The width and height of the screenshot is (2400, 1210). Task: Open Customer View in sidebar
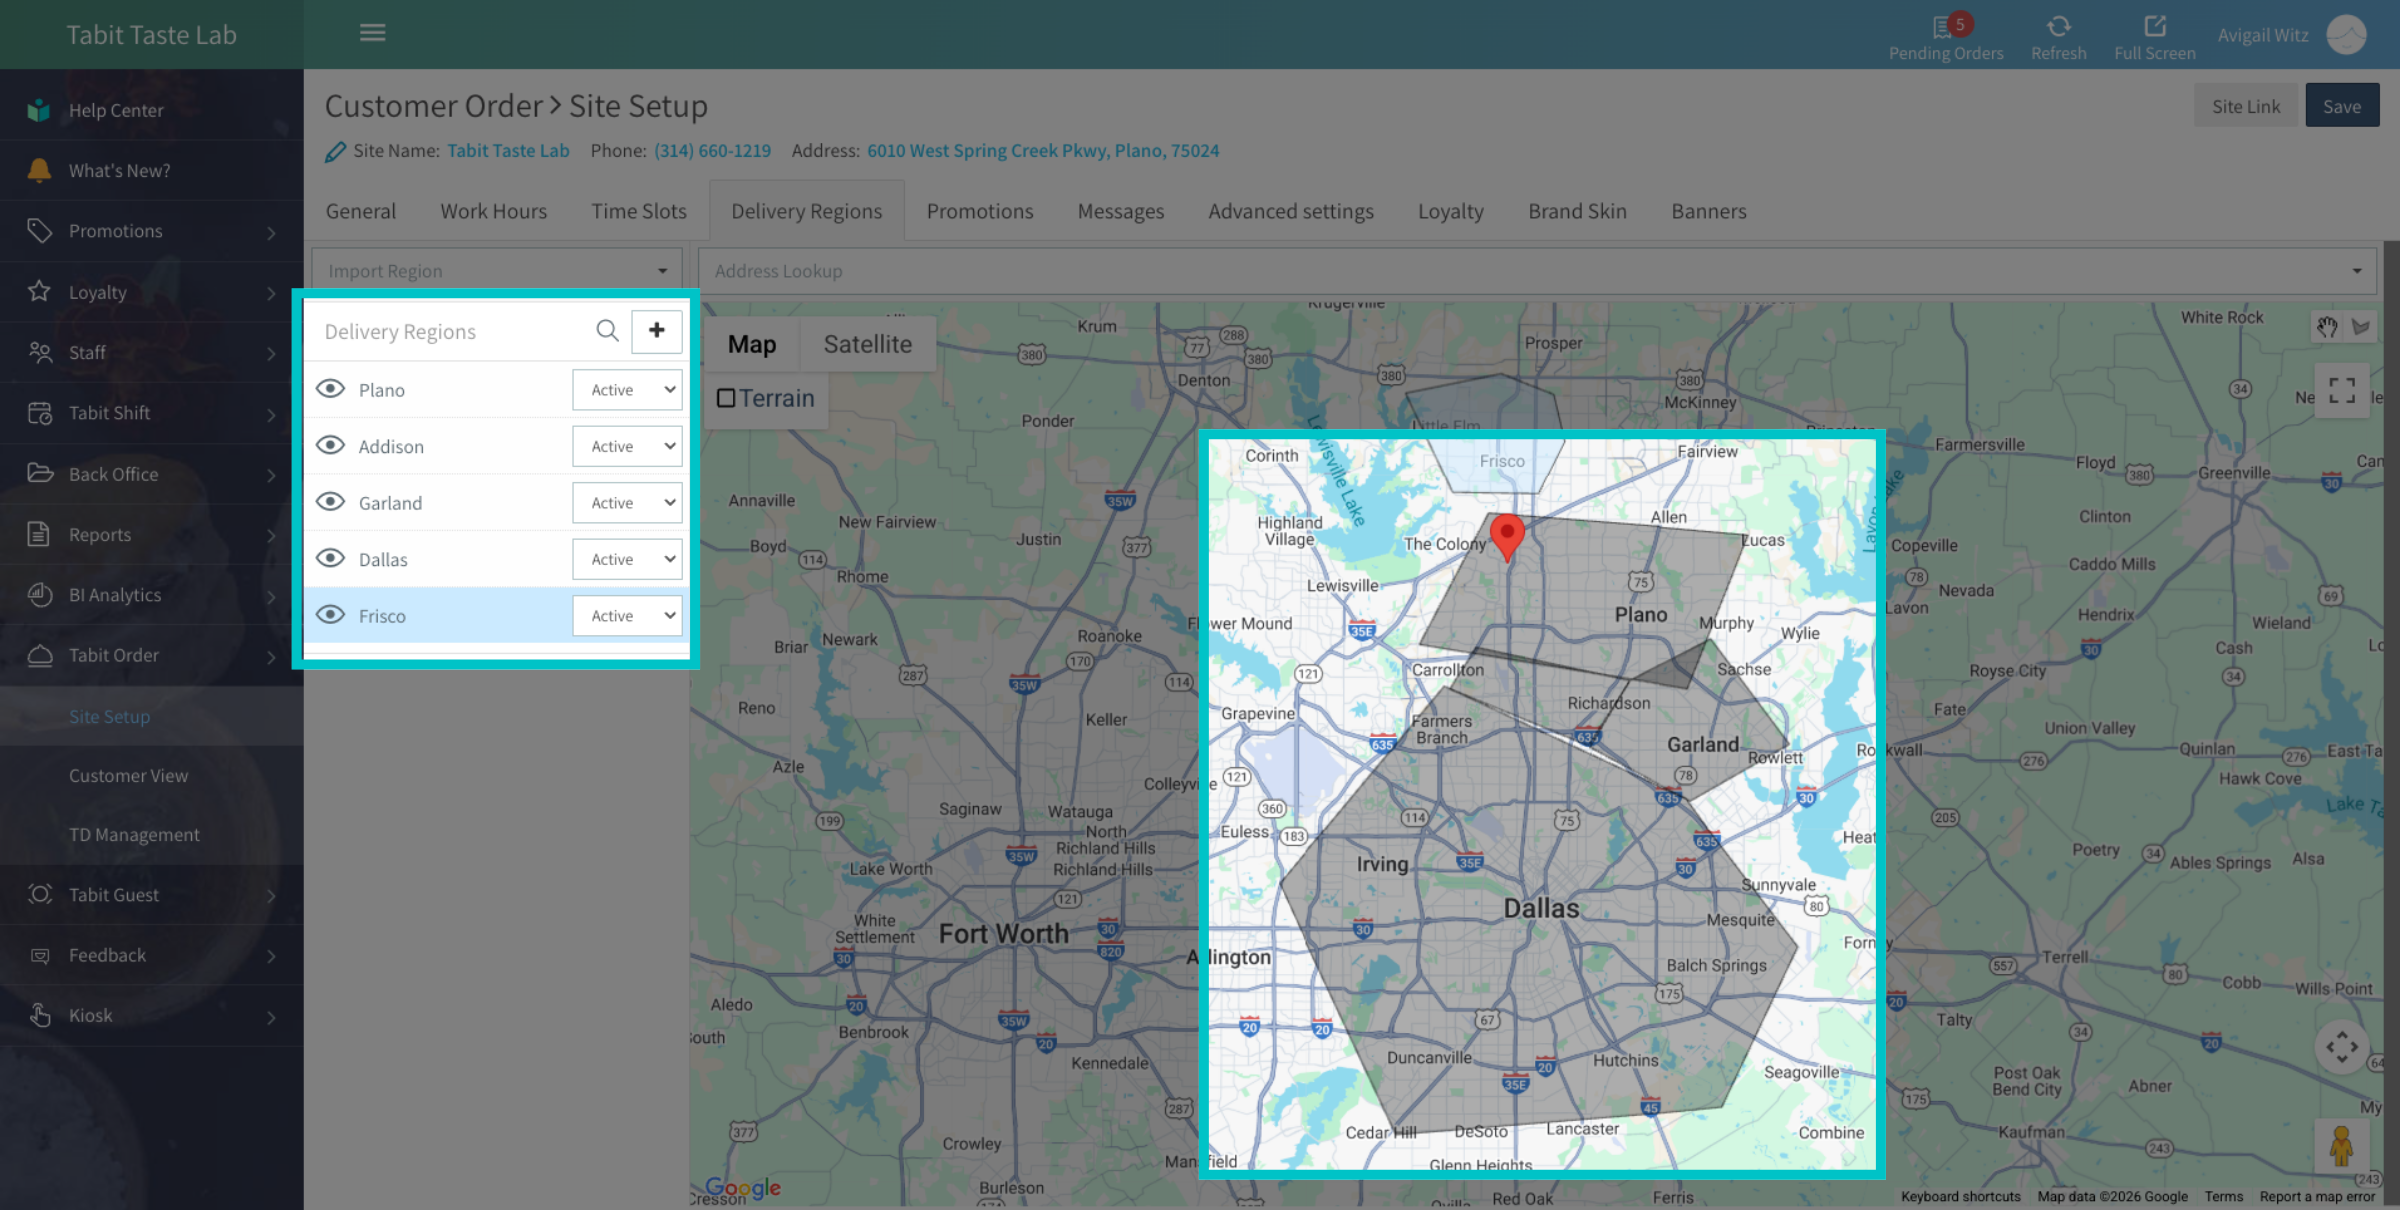(x=128, y=776)
